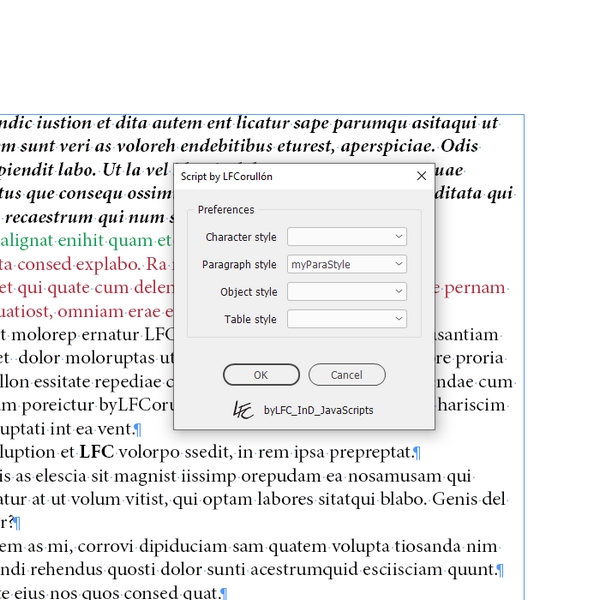This screenshot has width=600, height=600.
Task: Click the LFC signature logo icon
Action: coord(243,410)
